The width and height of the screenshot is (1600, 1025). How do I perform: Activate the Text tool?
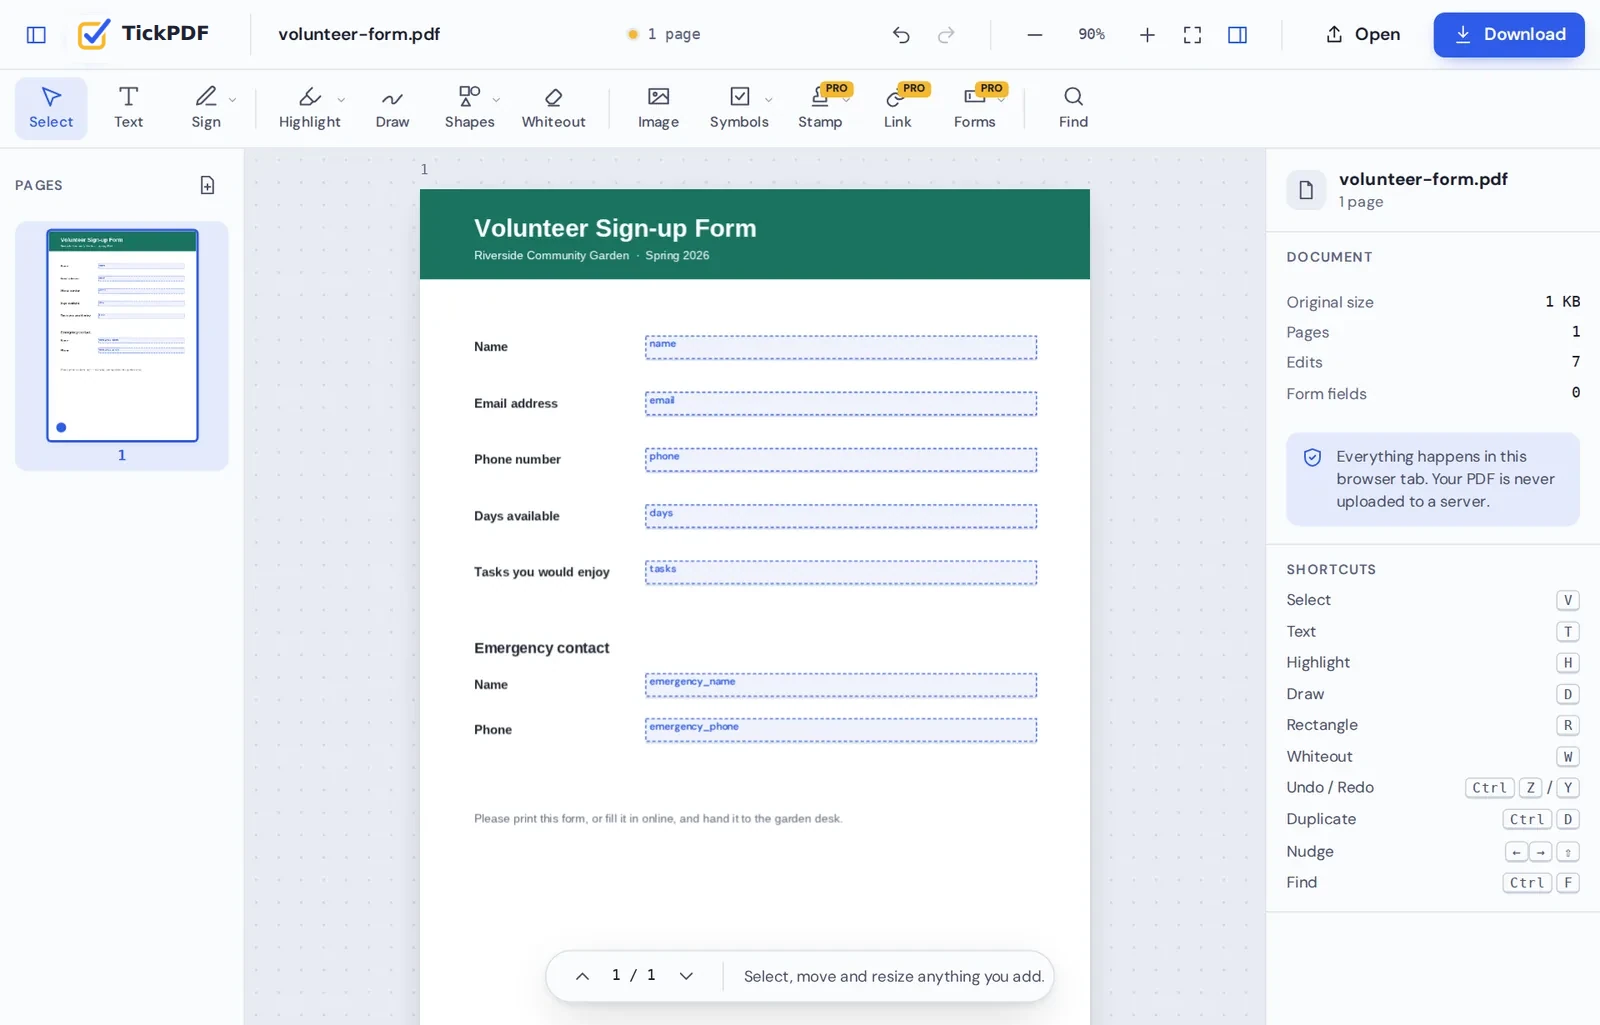[x=128, y=108]
